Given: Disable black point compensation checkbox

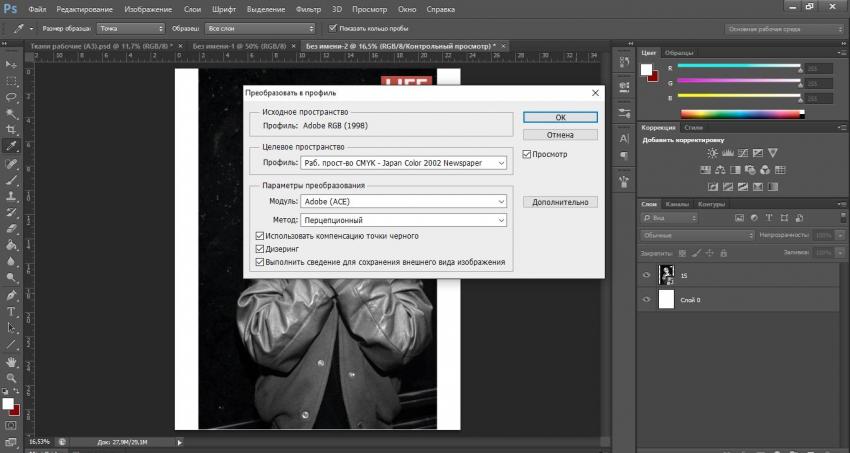Looking at the screenshot, I should click(x=260, y=236).
